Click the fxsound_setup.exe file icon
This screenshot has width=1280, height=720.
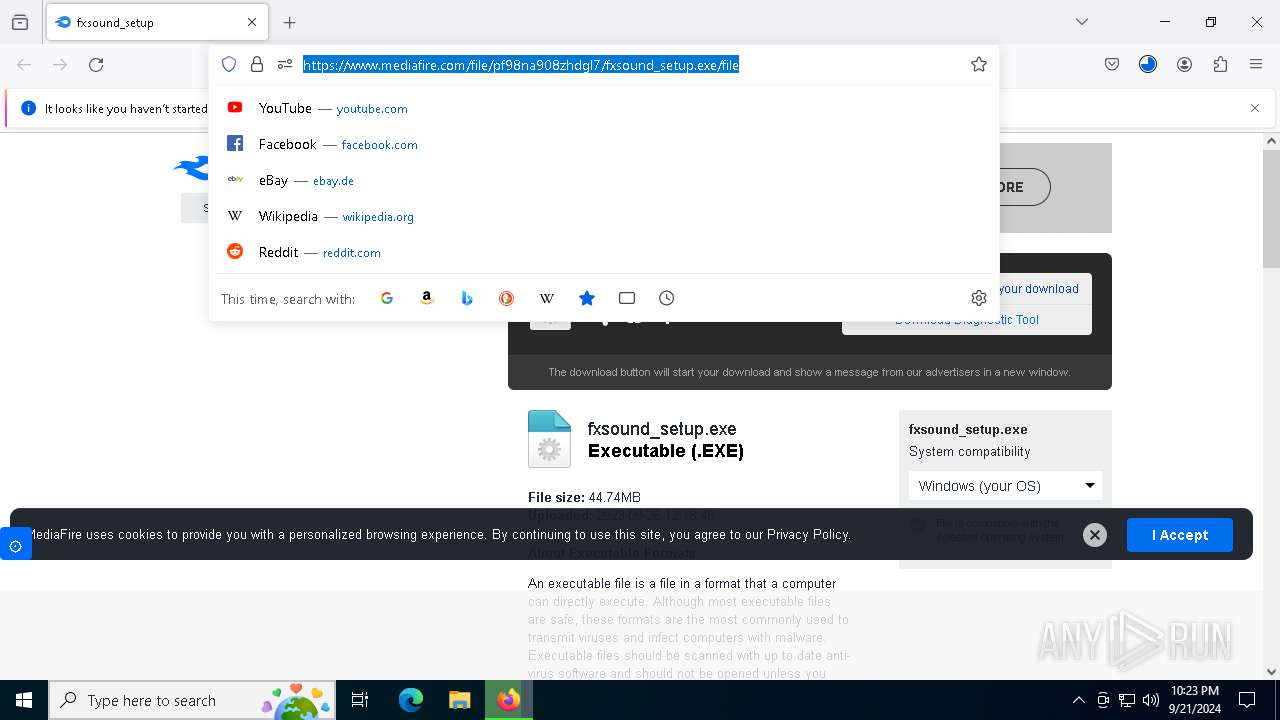pos(549,439)
